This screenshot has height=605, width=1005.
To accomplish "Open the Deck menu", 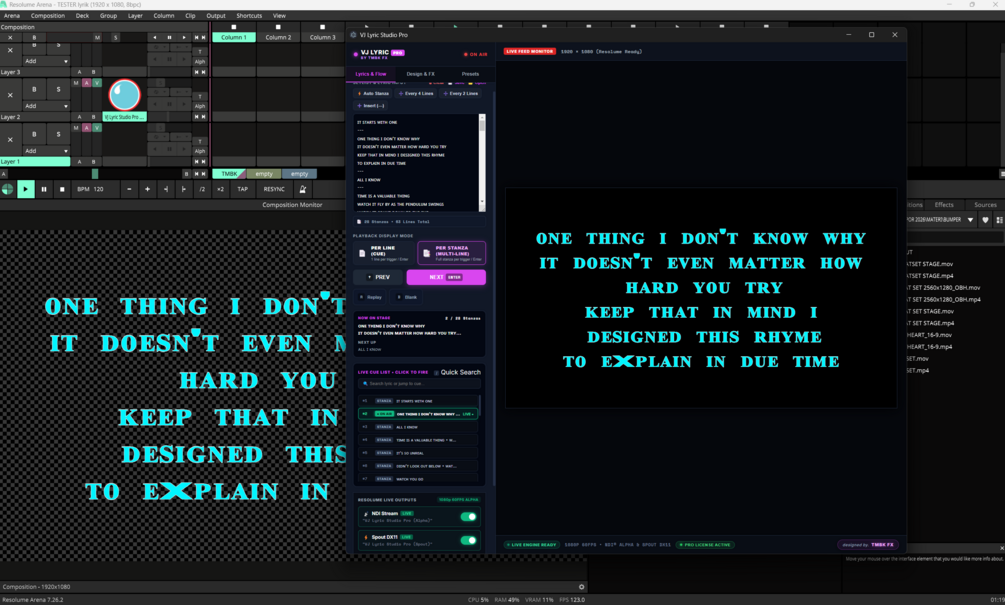I will point(82,15).
